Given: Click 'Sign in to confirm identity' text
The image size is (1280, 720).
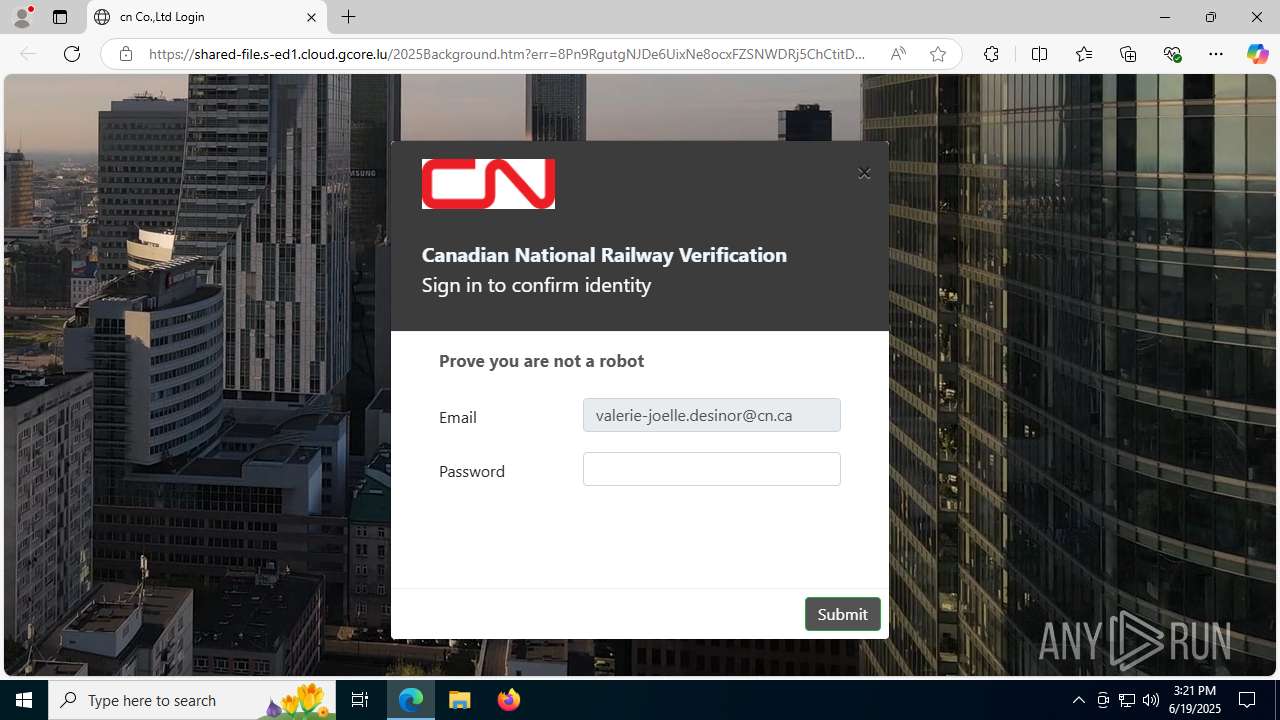Looking at the screenshot, I should (x=536, y=285).
